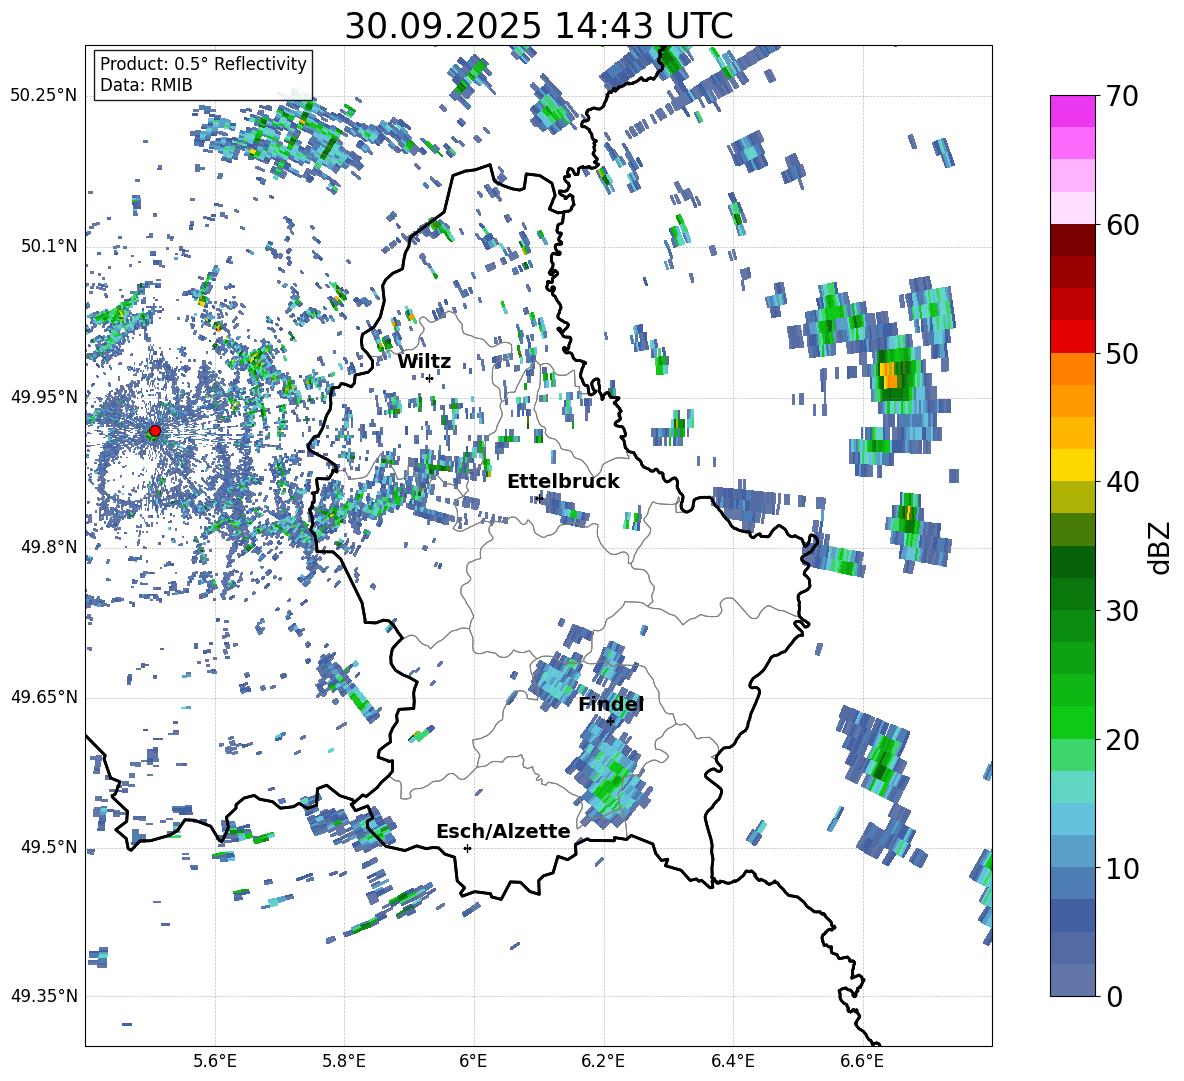
Task: Click the 50.25°N latitude label
Action: [x=44, y=96]
